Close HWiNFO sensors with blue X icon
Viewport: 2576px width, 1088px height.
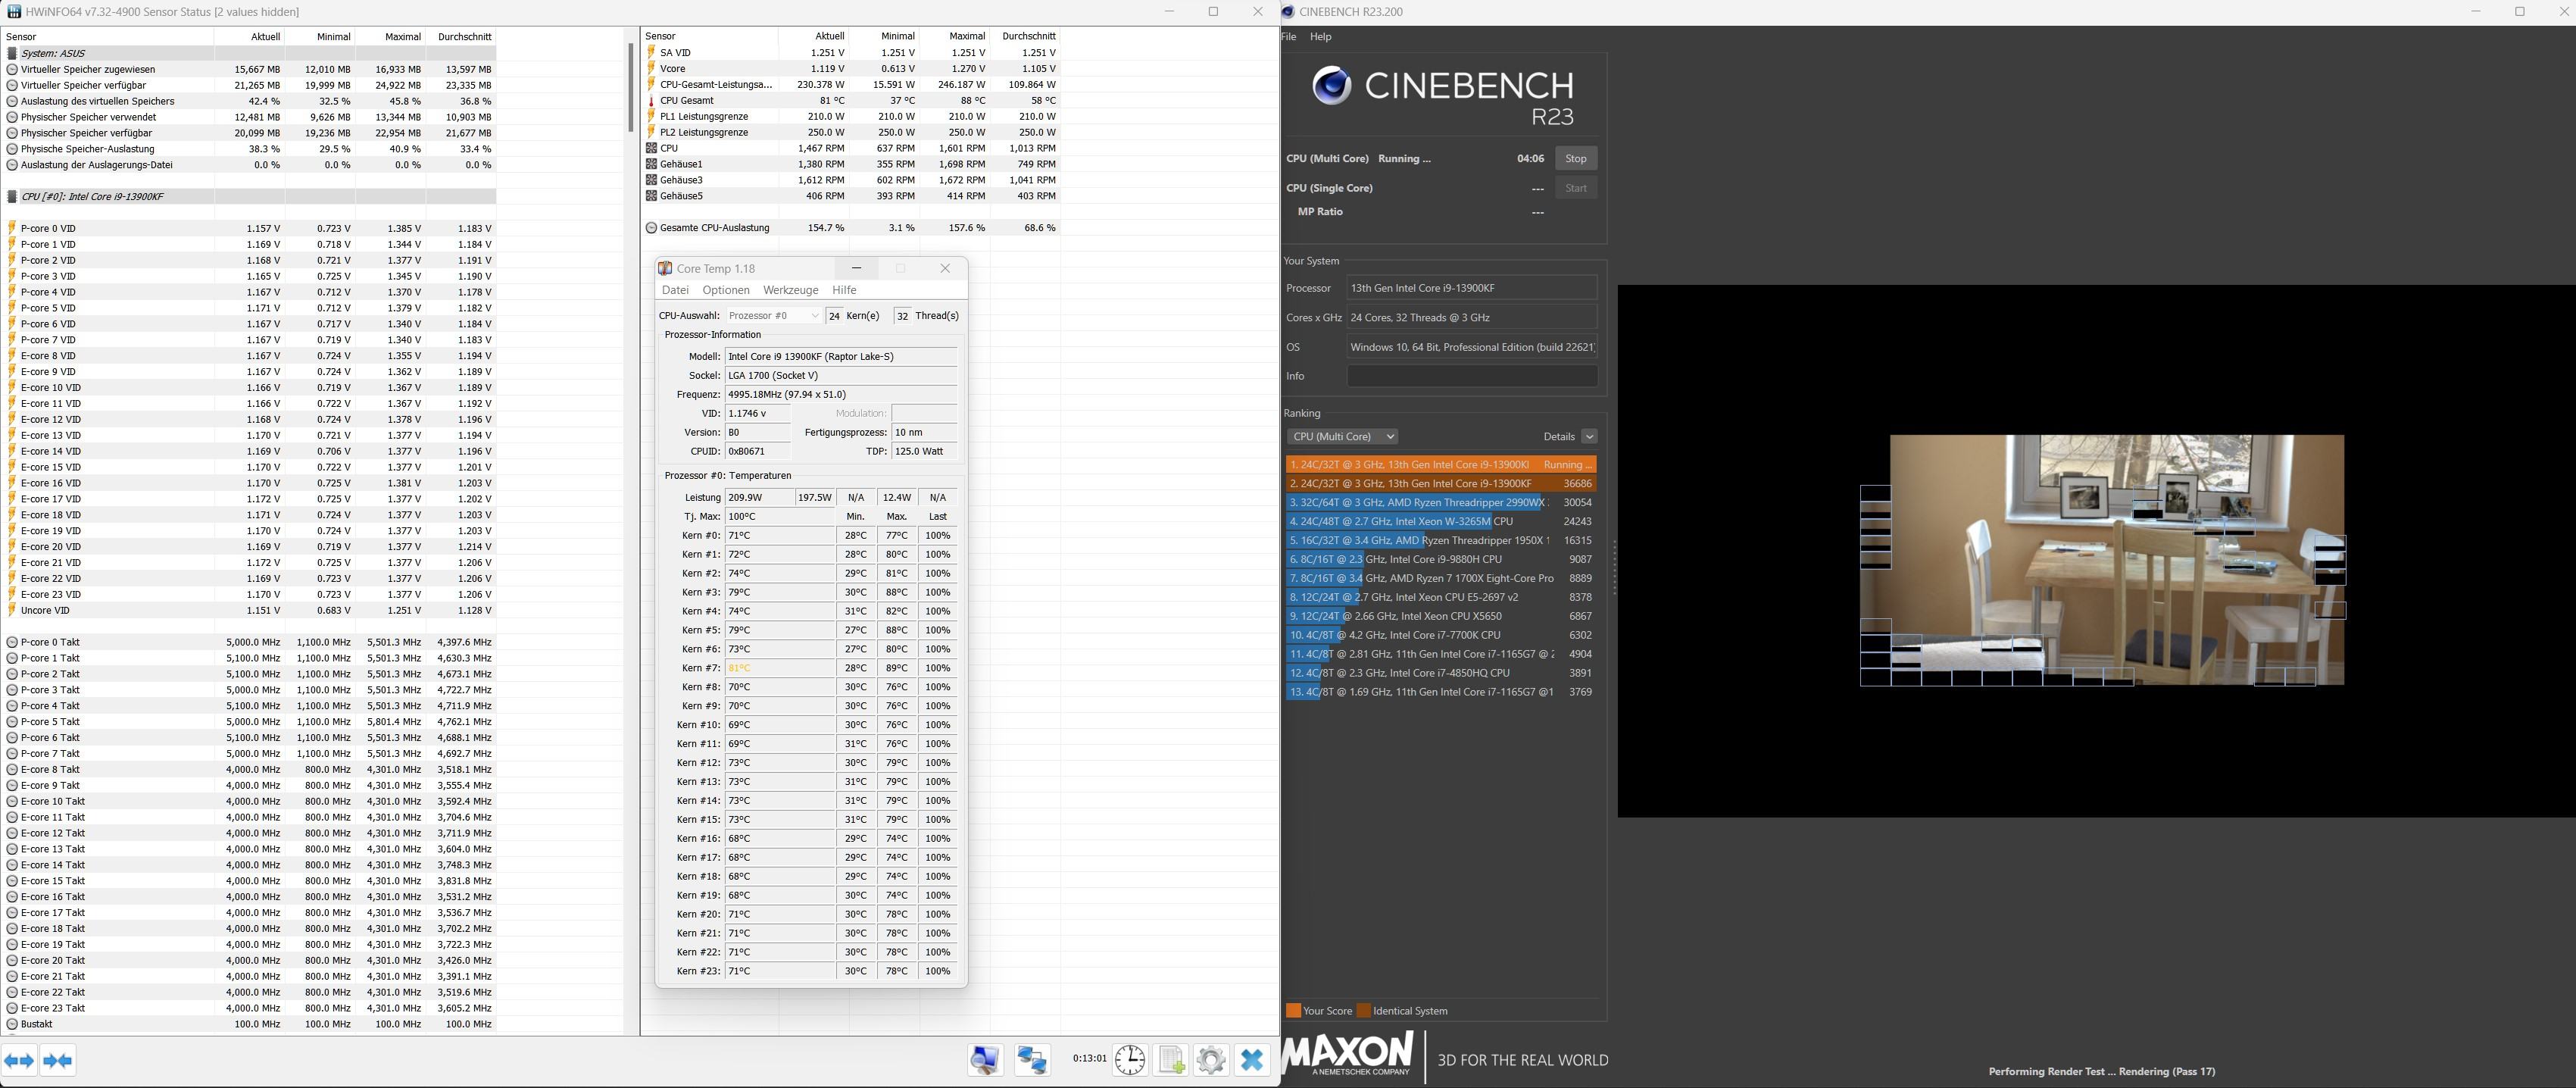[x=1252, y=1060]
